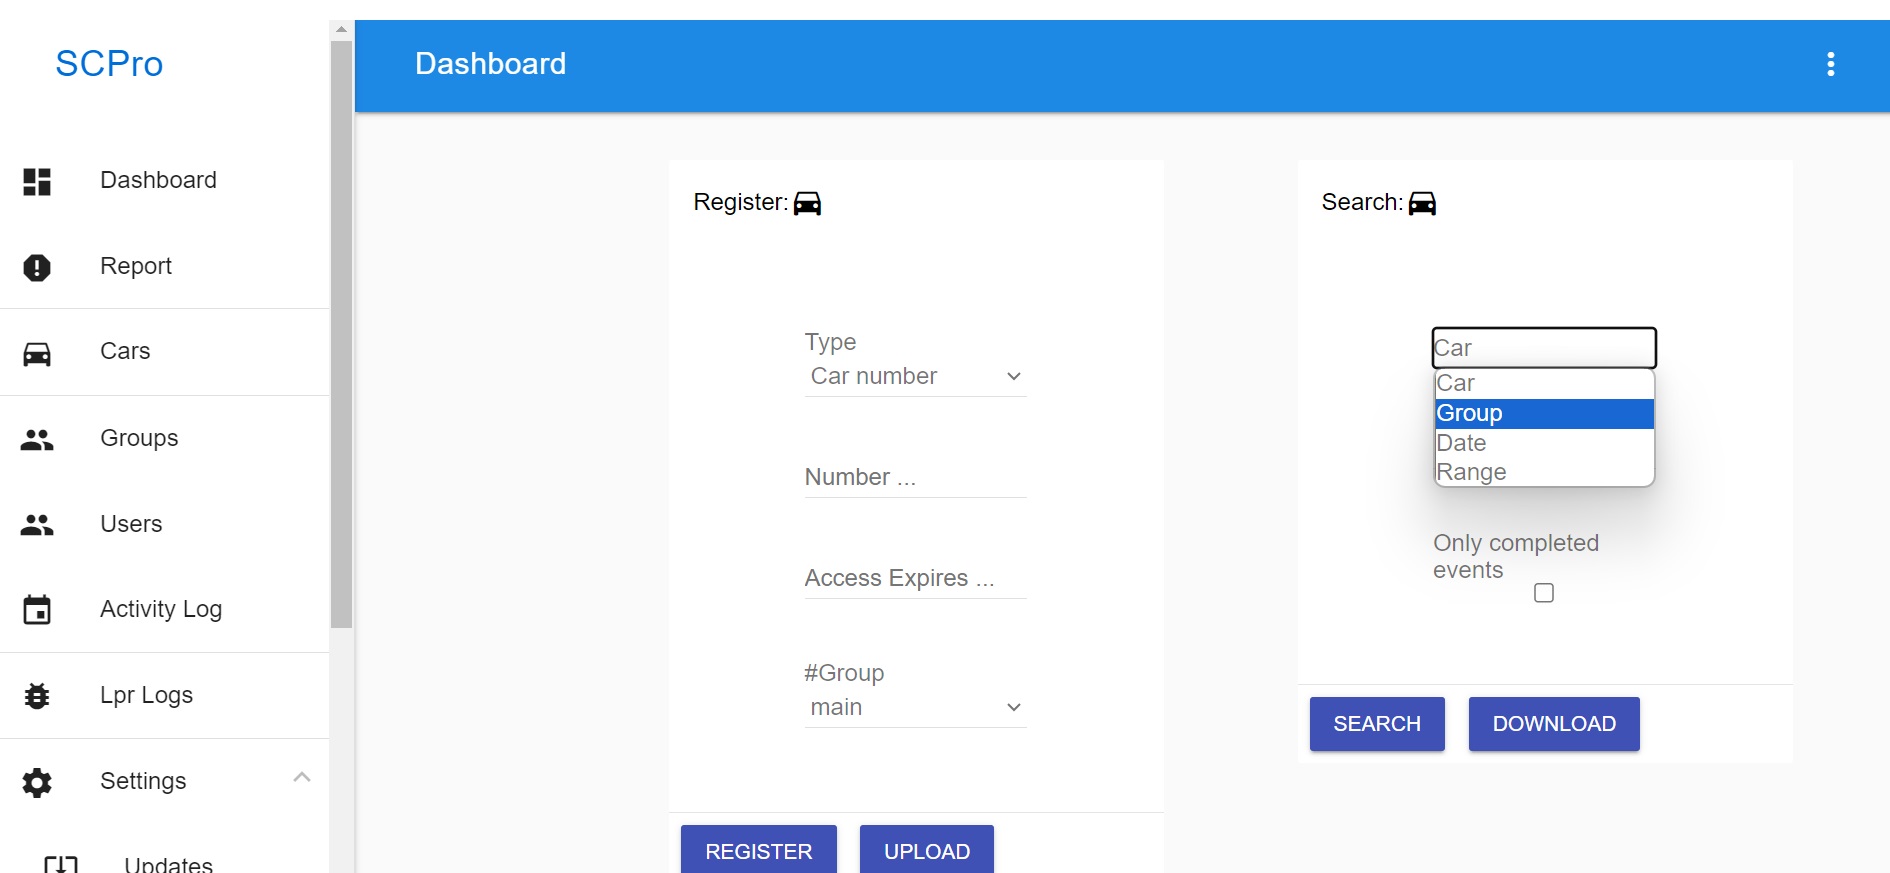
Task: Click the Lpr Logs bug icon
Action: click(37, 695)
